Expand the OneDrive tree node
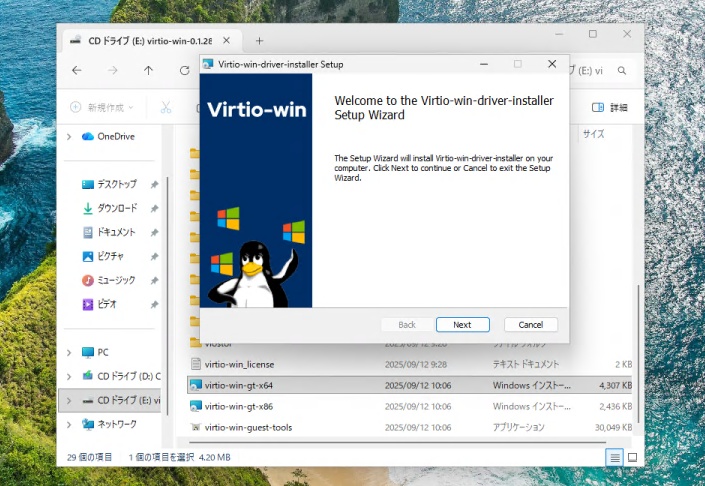The image size is (705, 486). tap(68, 136)
